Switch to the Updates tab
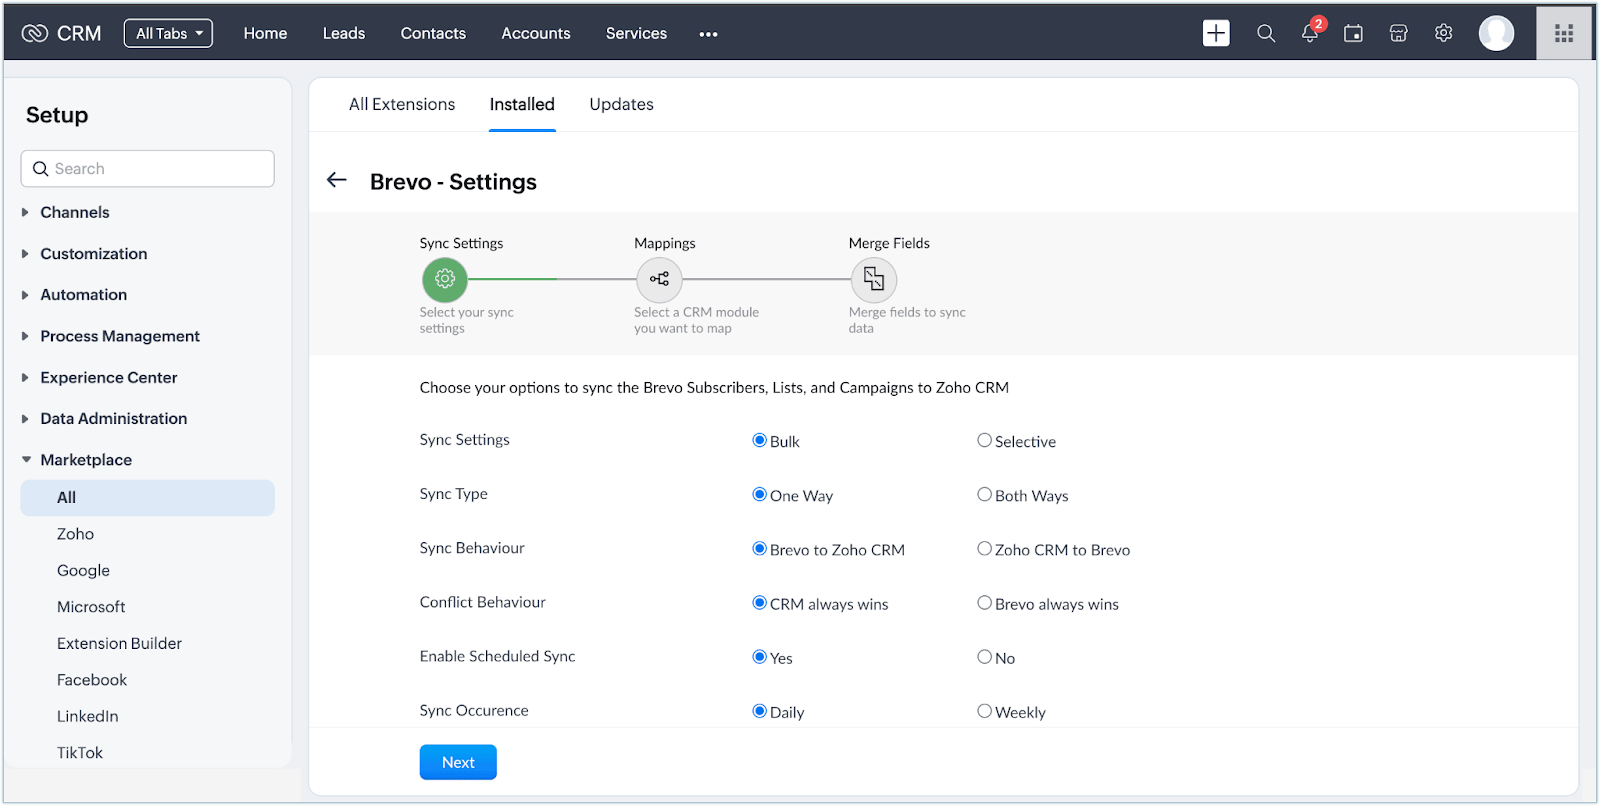 [x=621, y=104]
